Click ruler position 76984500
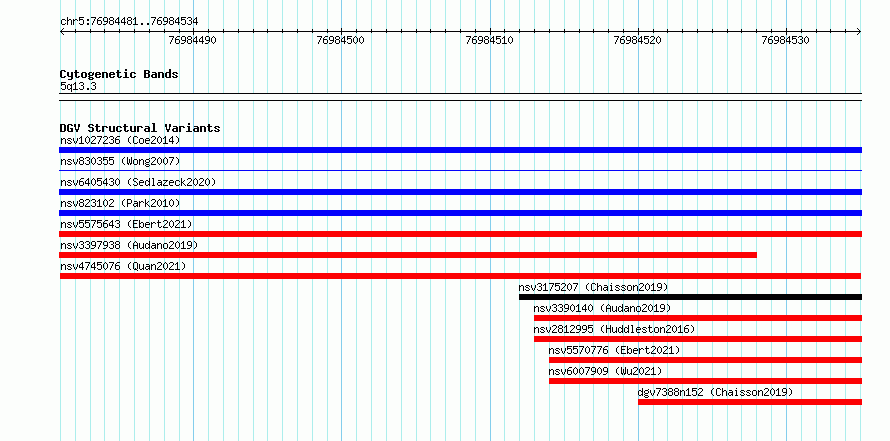Image resolution: width=890 pixels, height=441 pixels. pos(341,41)
